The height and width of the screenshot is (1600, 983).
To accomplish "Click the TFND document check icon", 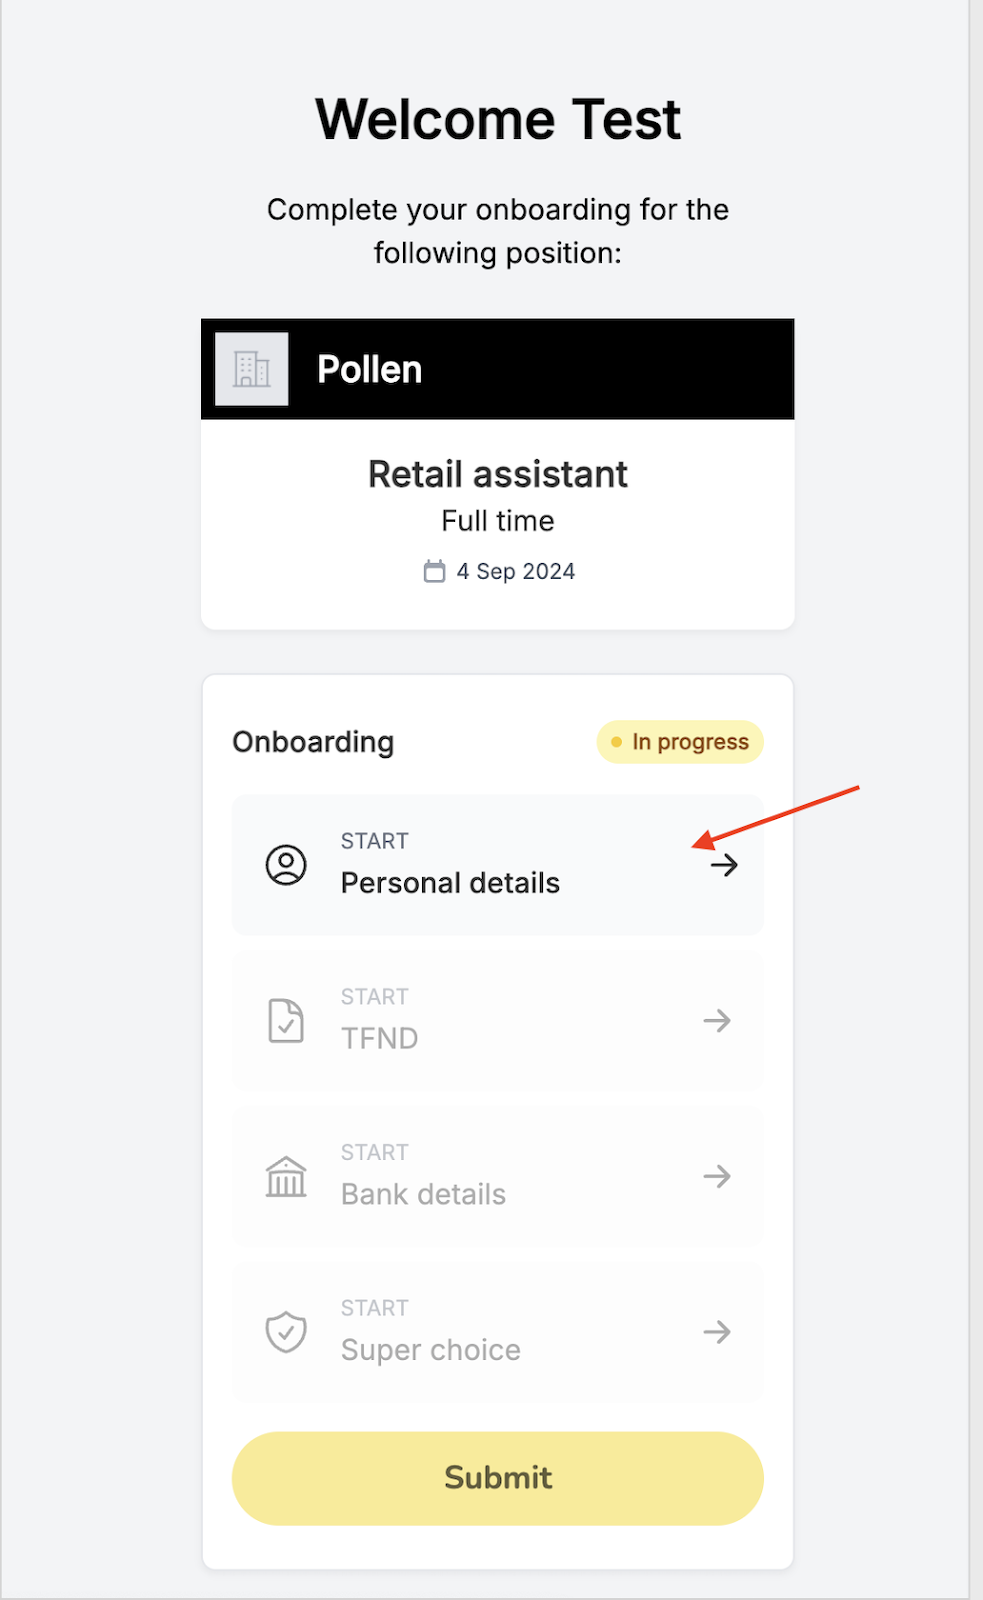I will point(286,1021).
